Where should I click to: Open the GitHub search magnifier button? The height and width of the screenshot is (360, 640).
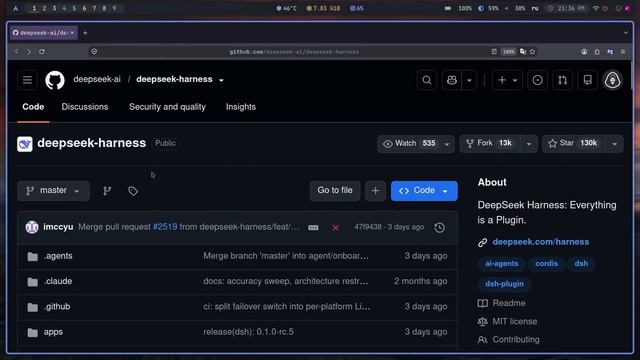pyautogui.click(x=427, y=80)
